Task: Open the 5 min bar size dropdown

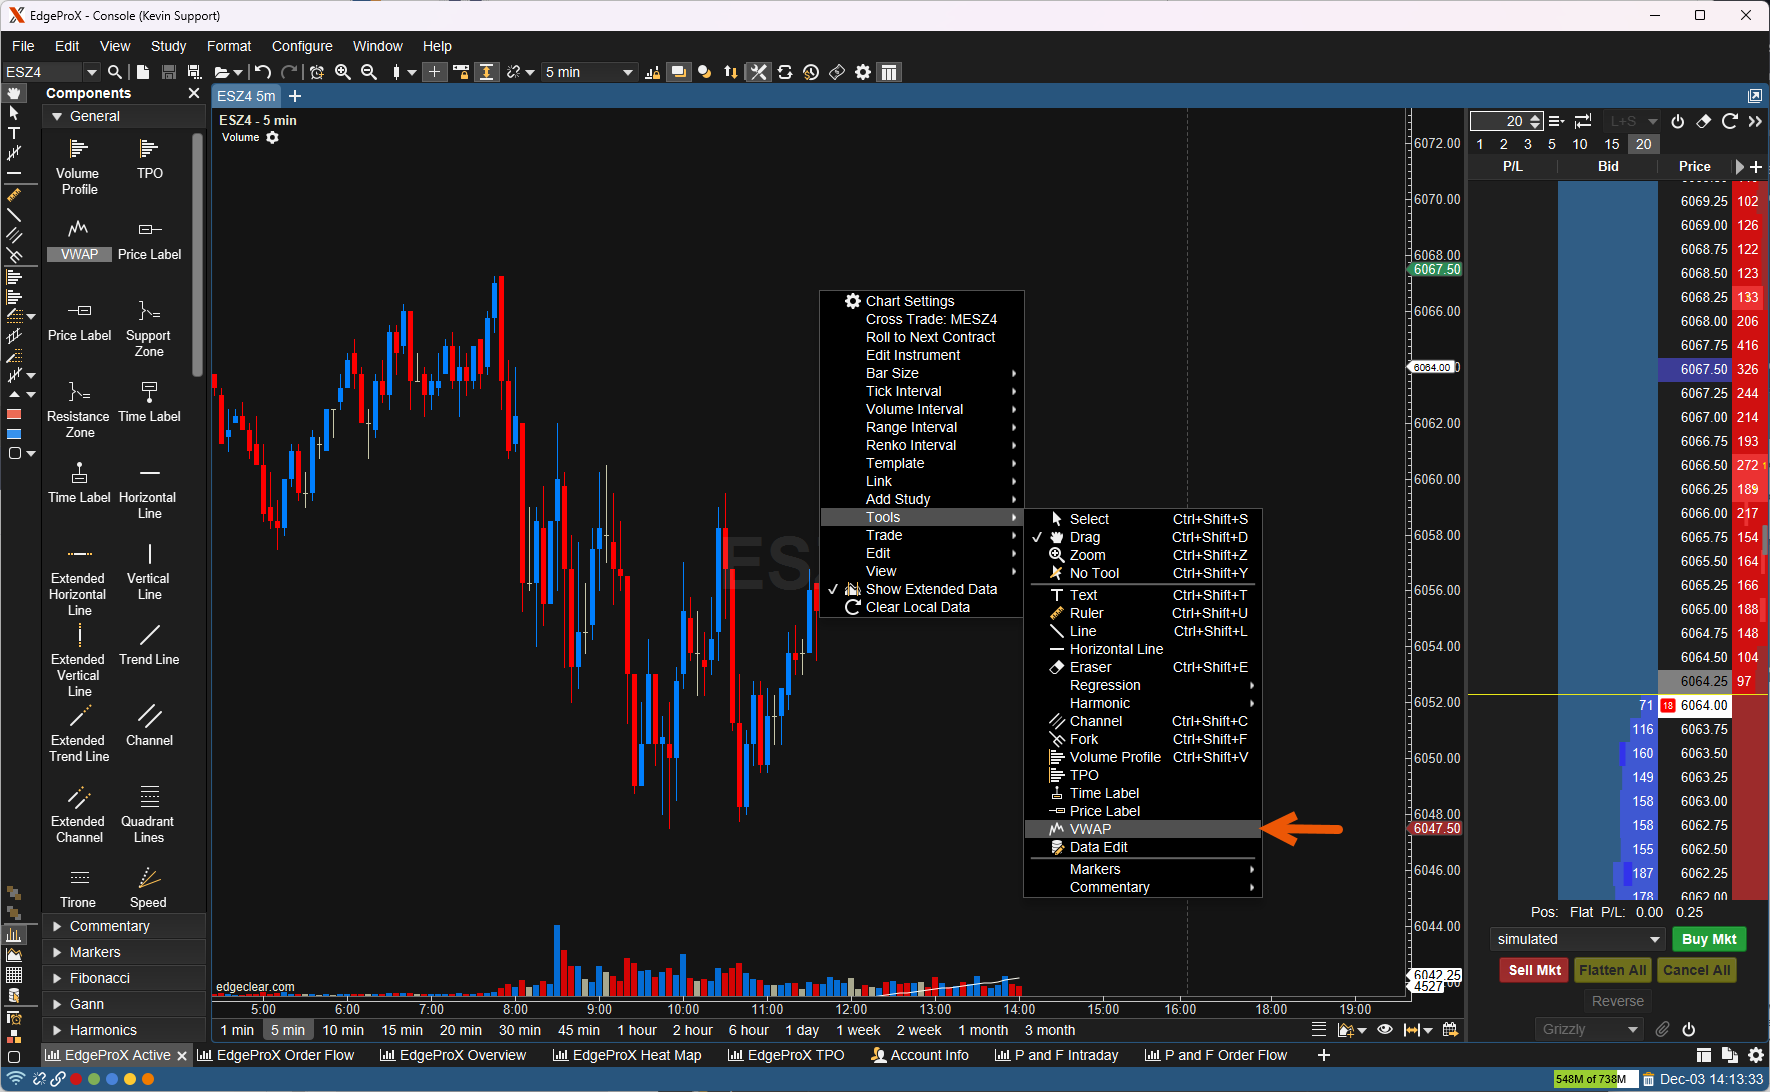Action: click(x=589, y=72)
